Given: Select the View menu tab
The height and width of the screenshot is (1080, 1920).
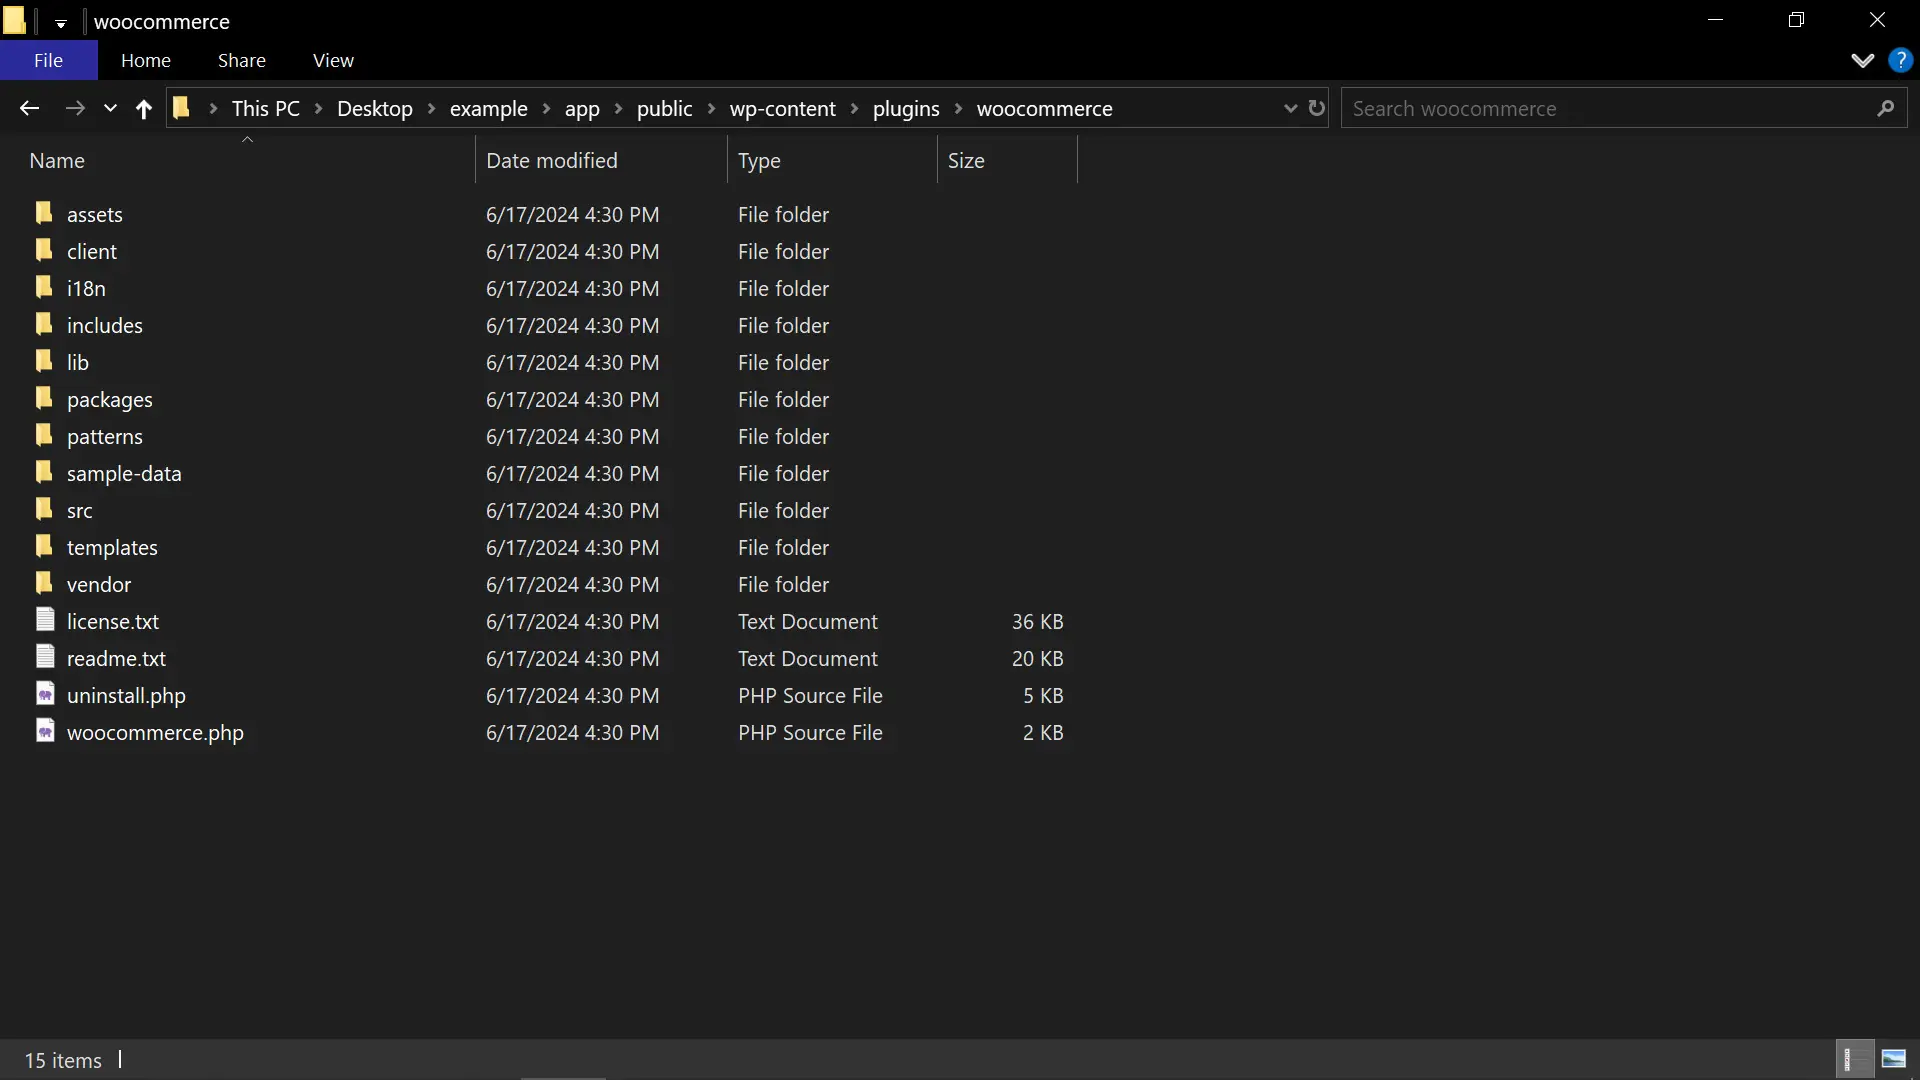Looking at the screenshot, I should click(x=334, y=59).
